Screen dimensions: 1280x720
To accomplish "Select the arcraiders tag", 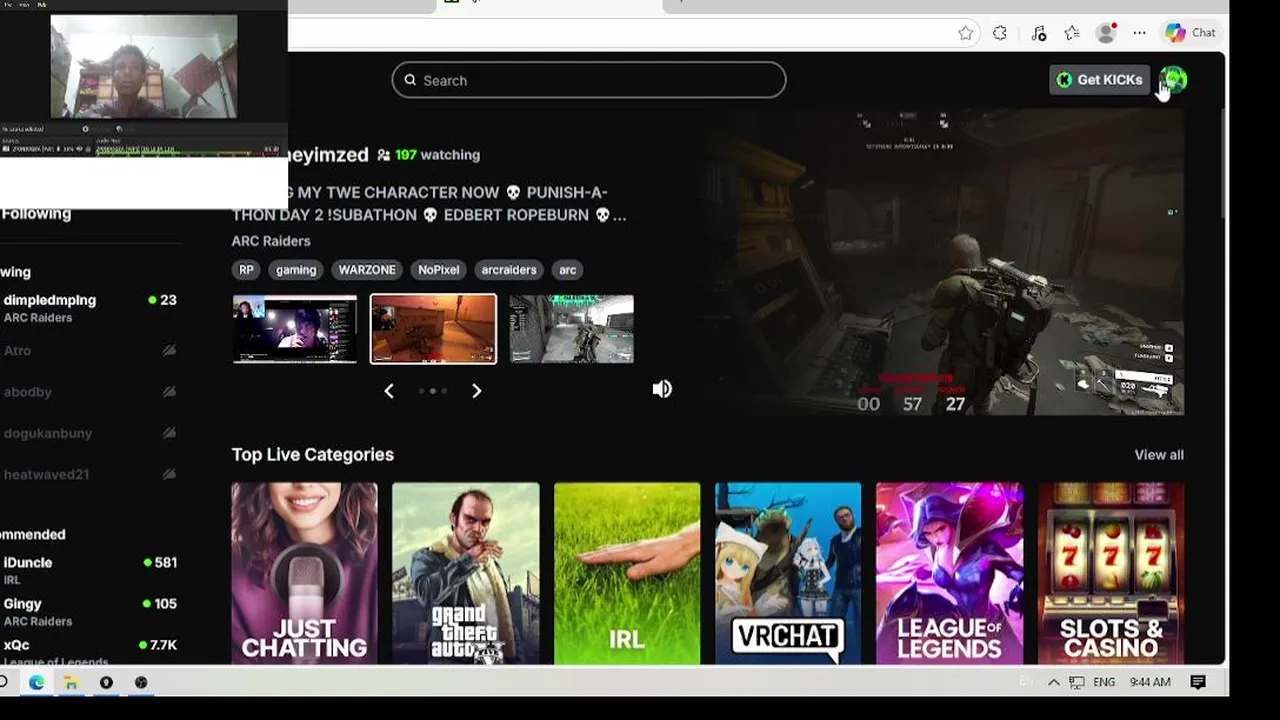I will coord(509,270).
